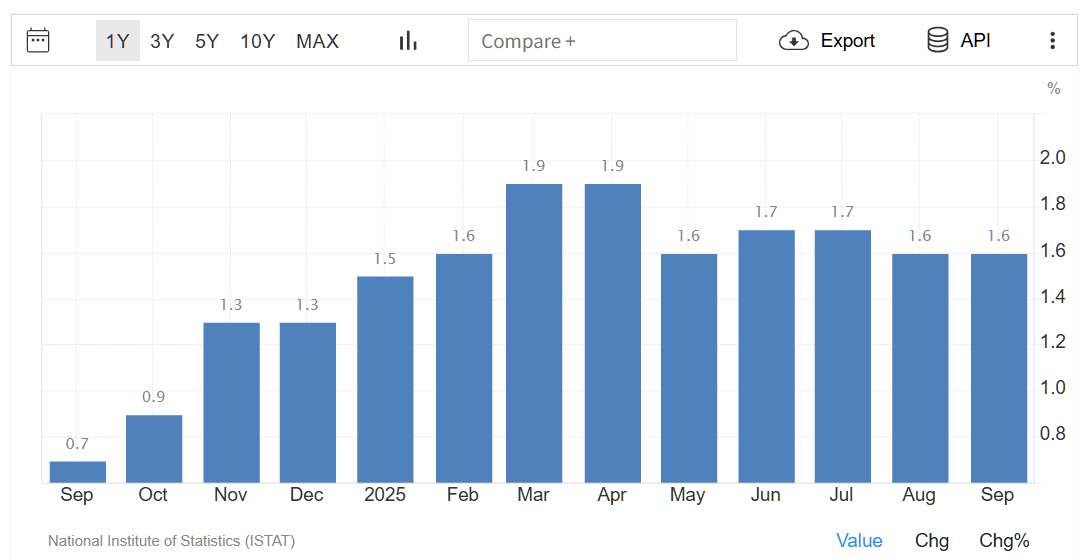Select the 10Y time range

tap(257, 41)
